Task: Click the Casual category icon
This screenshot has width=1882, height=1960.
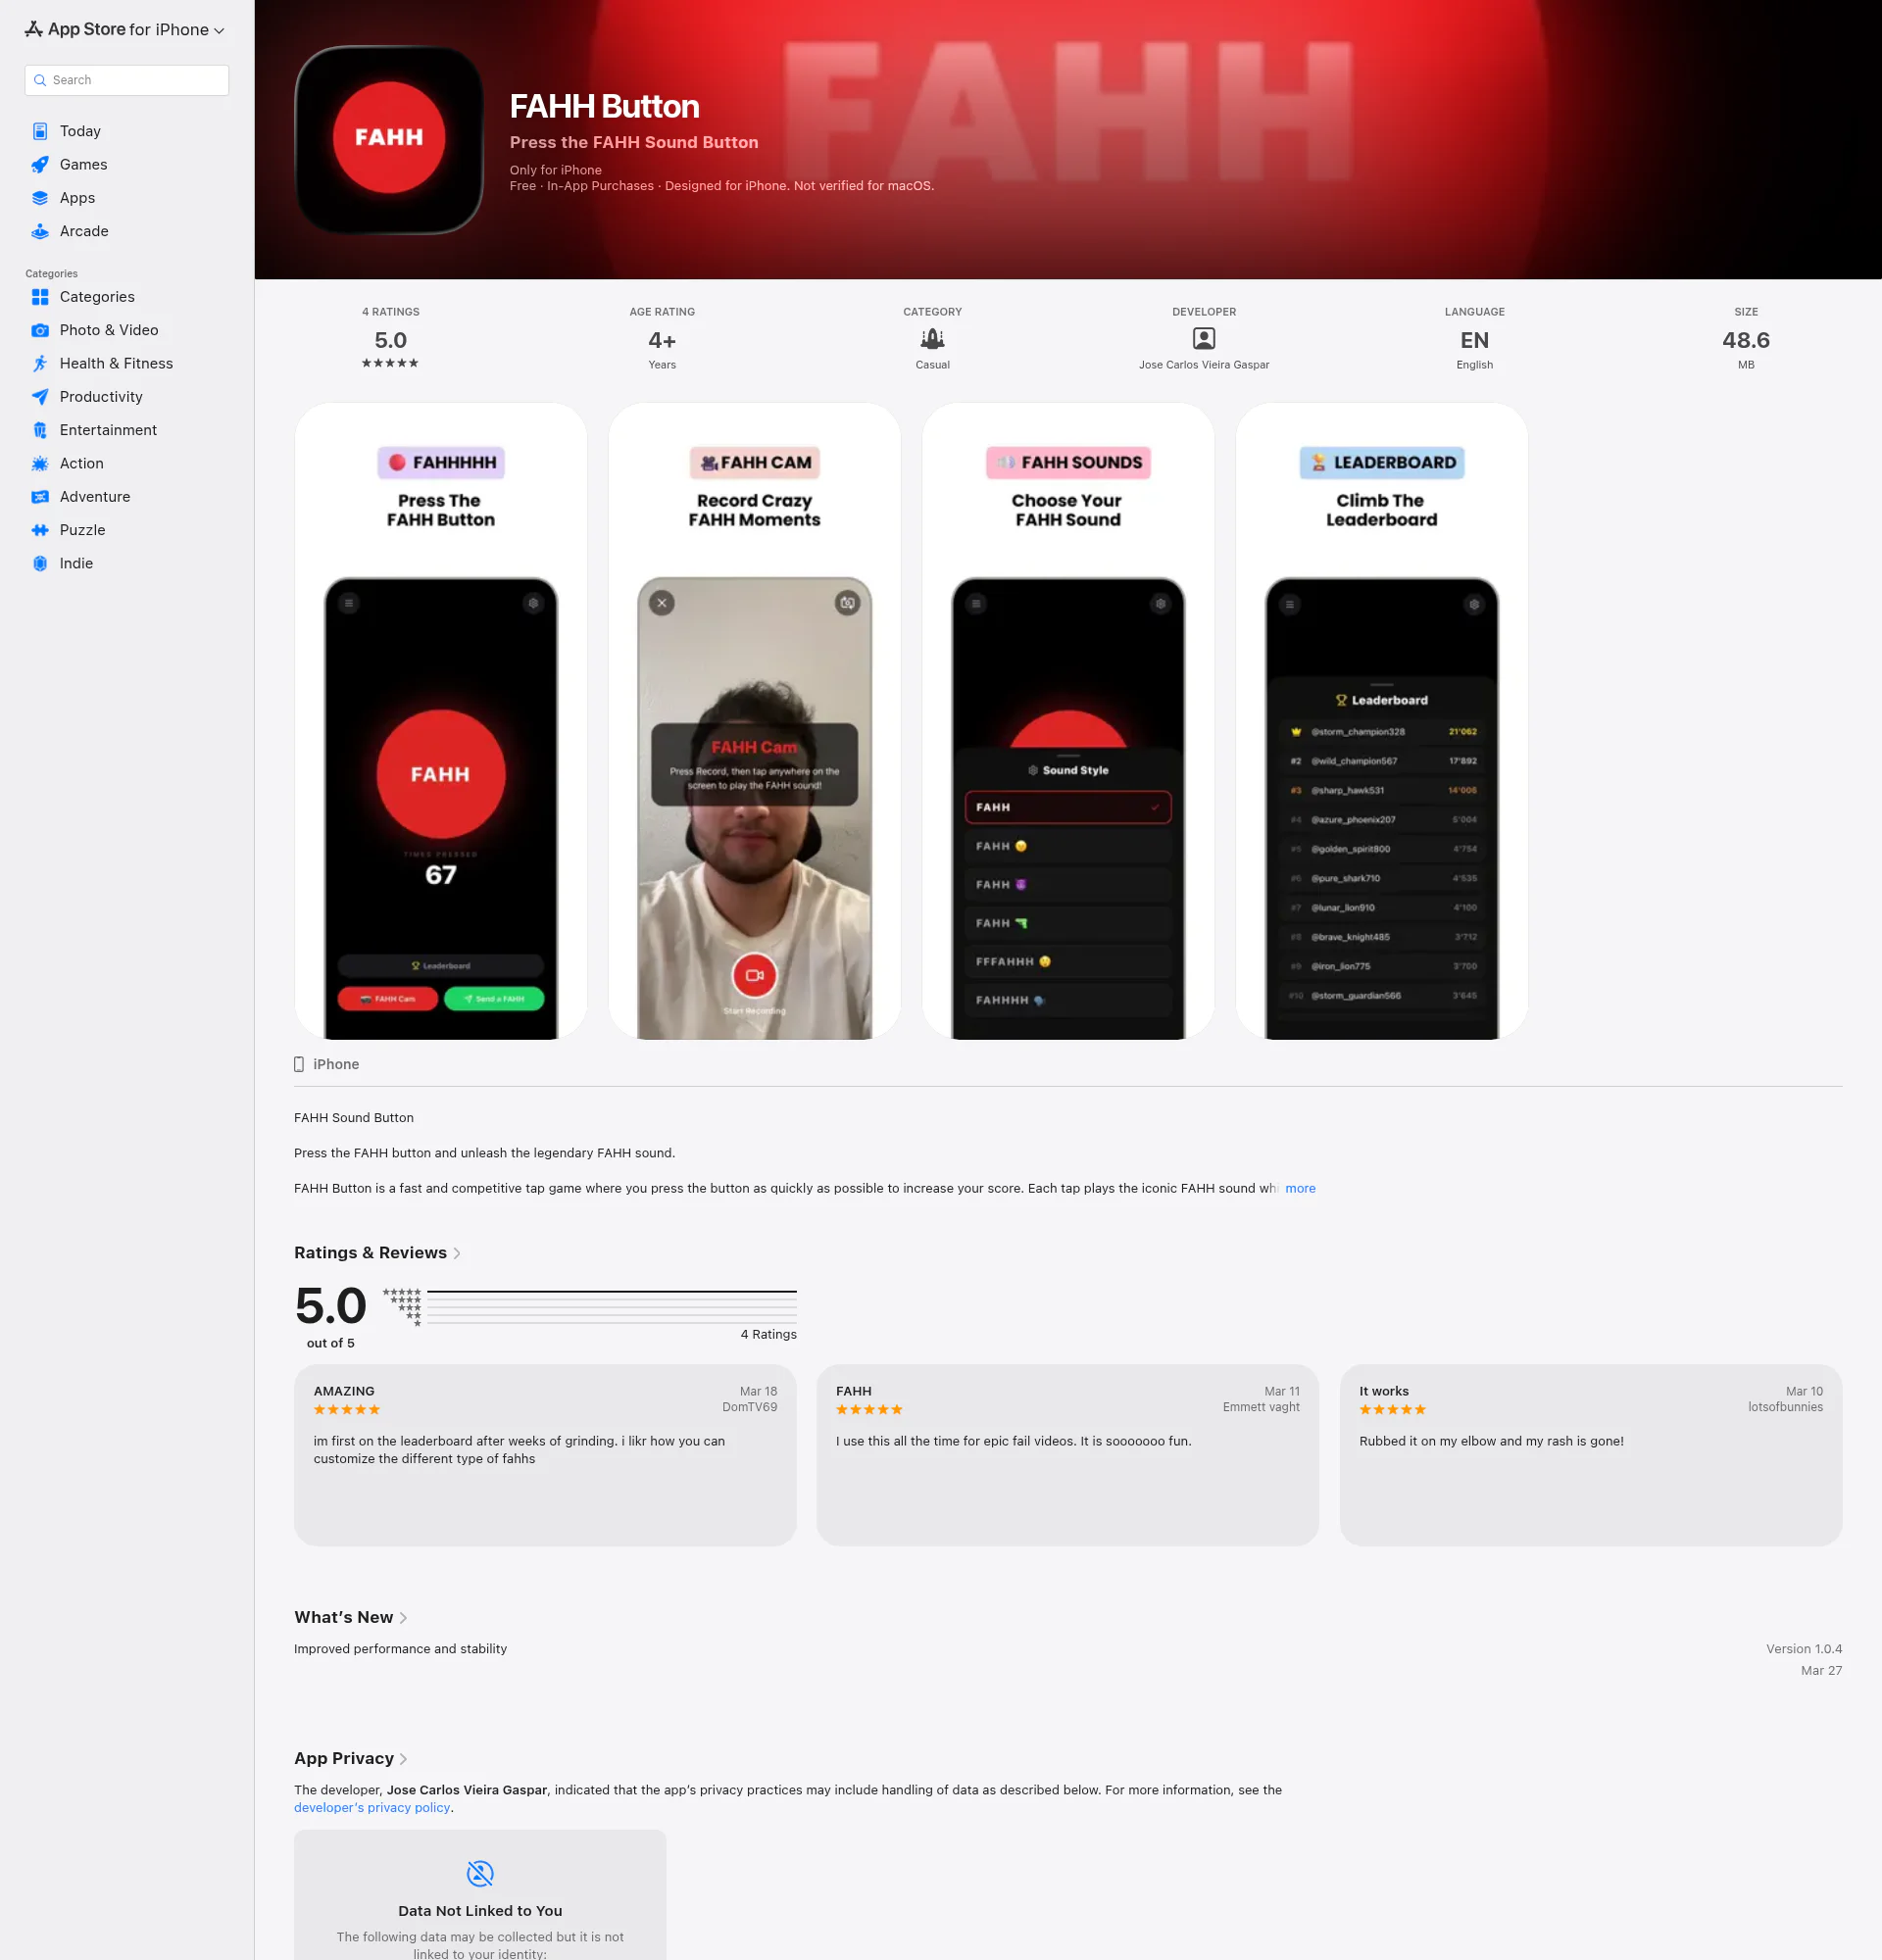Action: 932,339
